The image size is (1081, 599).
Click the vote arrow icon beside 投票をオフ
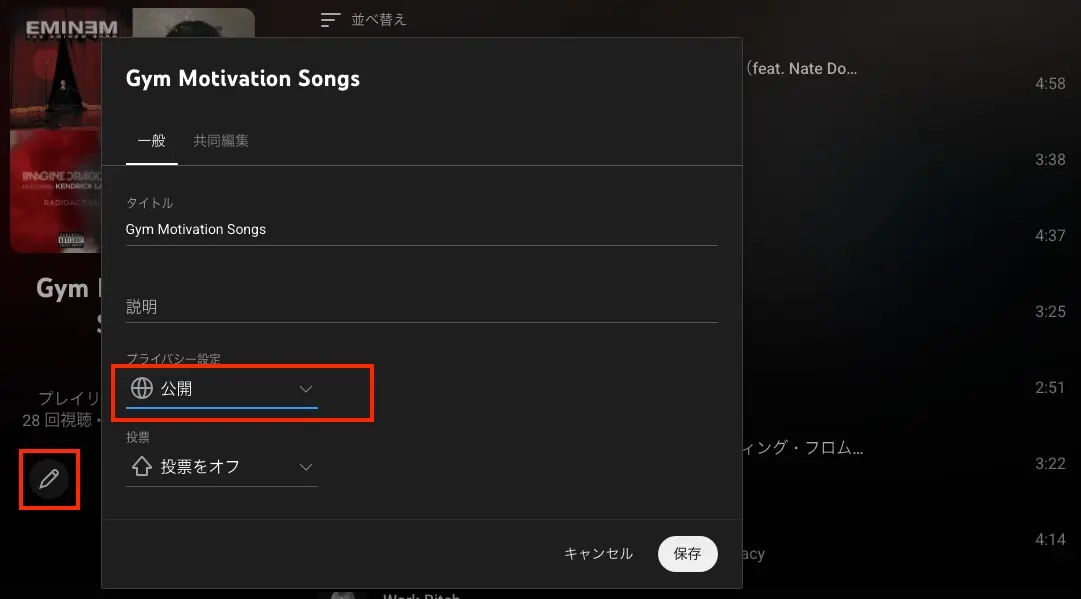[141, 466]
